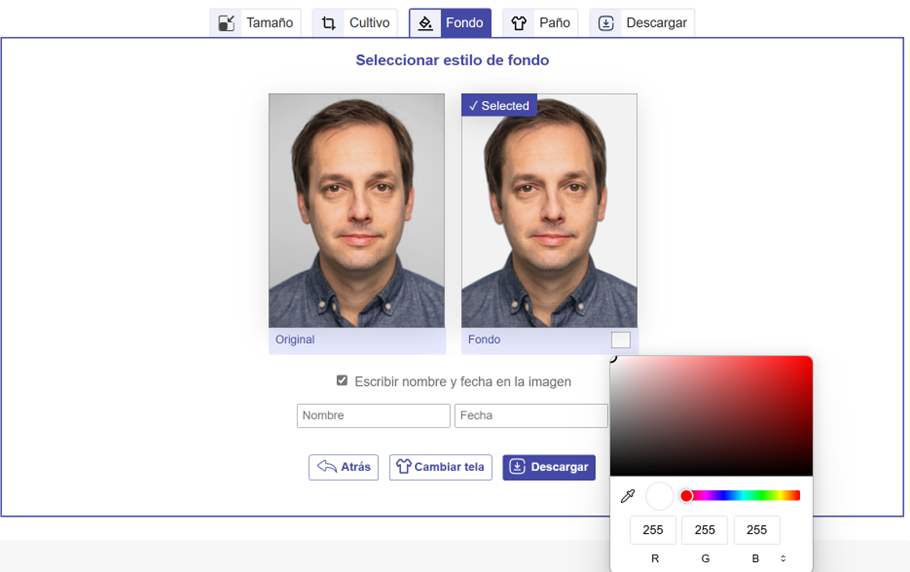Open the Descargar tab at top
910x572 pixels.
642,23
